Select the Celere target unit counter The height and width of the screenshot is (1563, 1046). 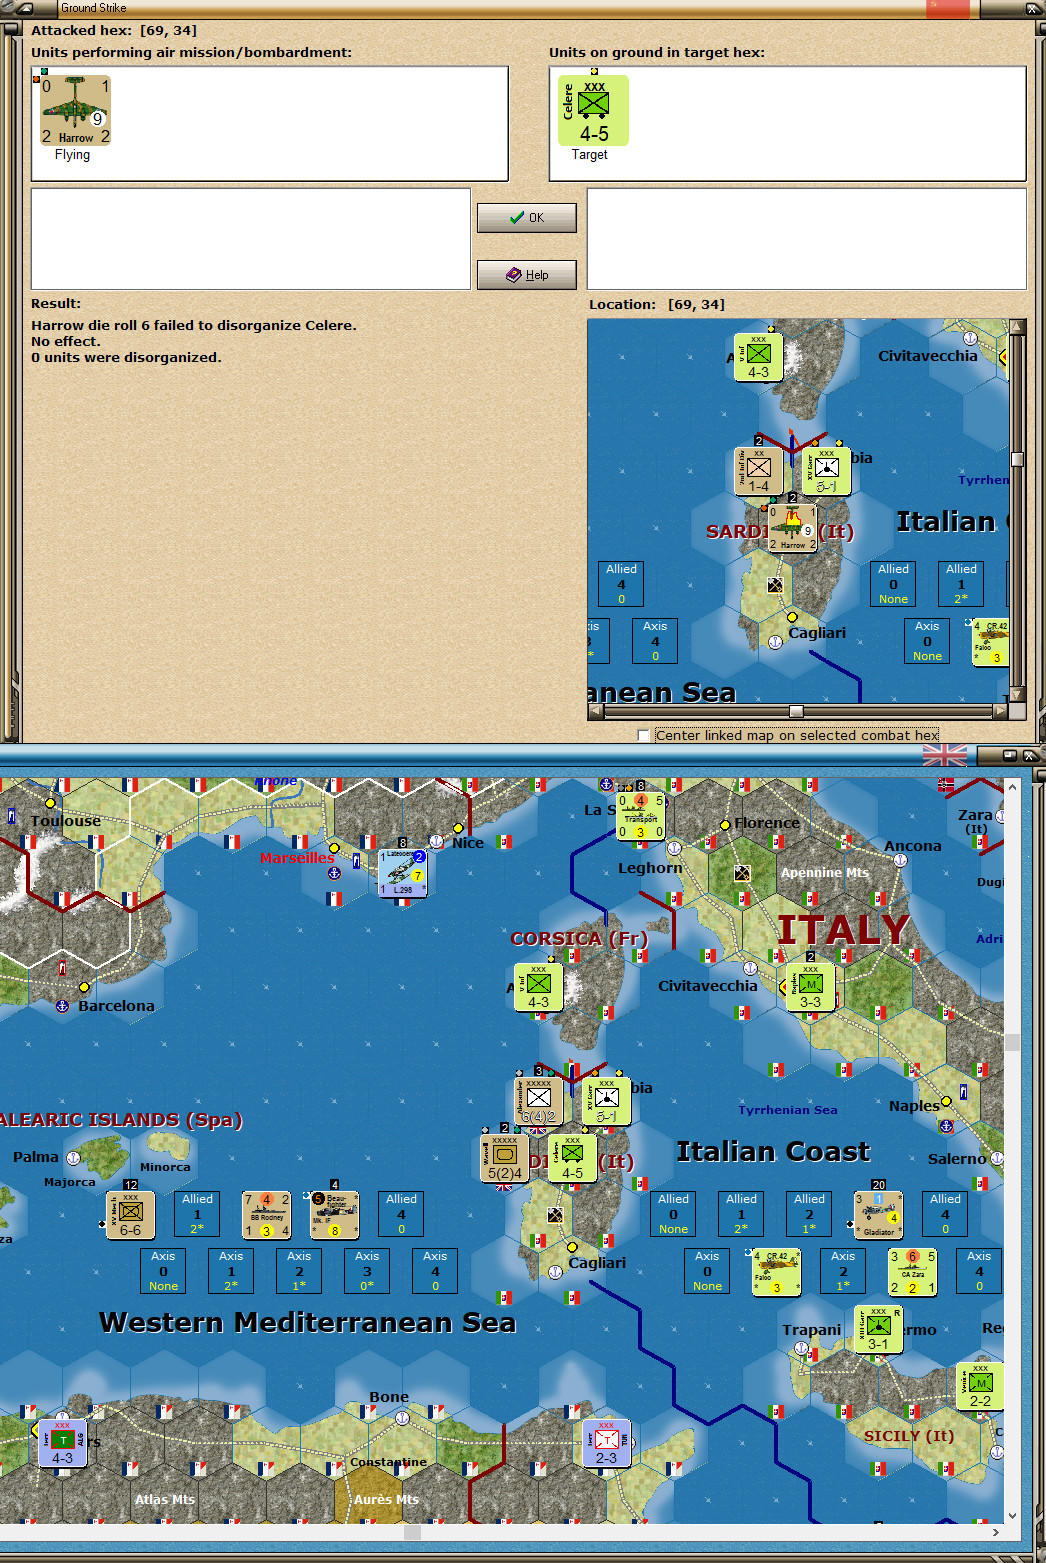[x=592, y=110]
